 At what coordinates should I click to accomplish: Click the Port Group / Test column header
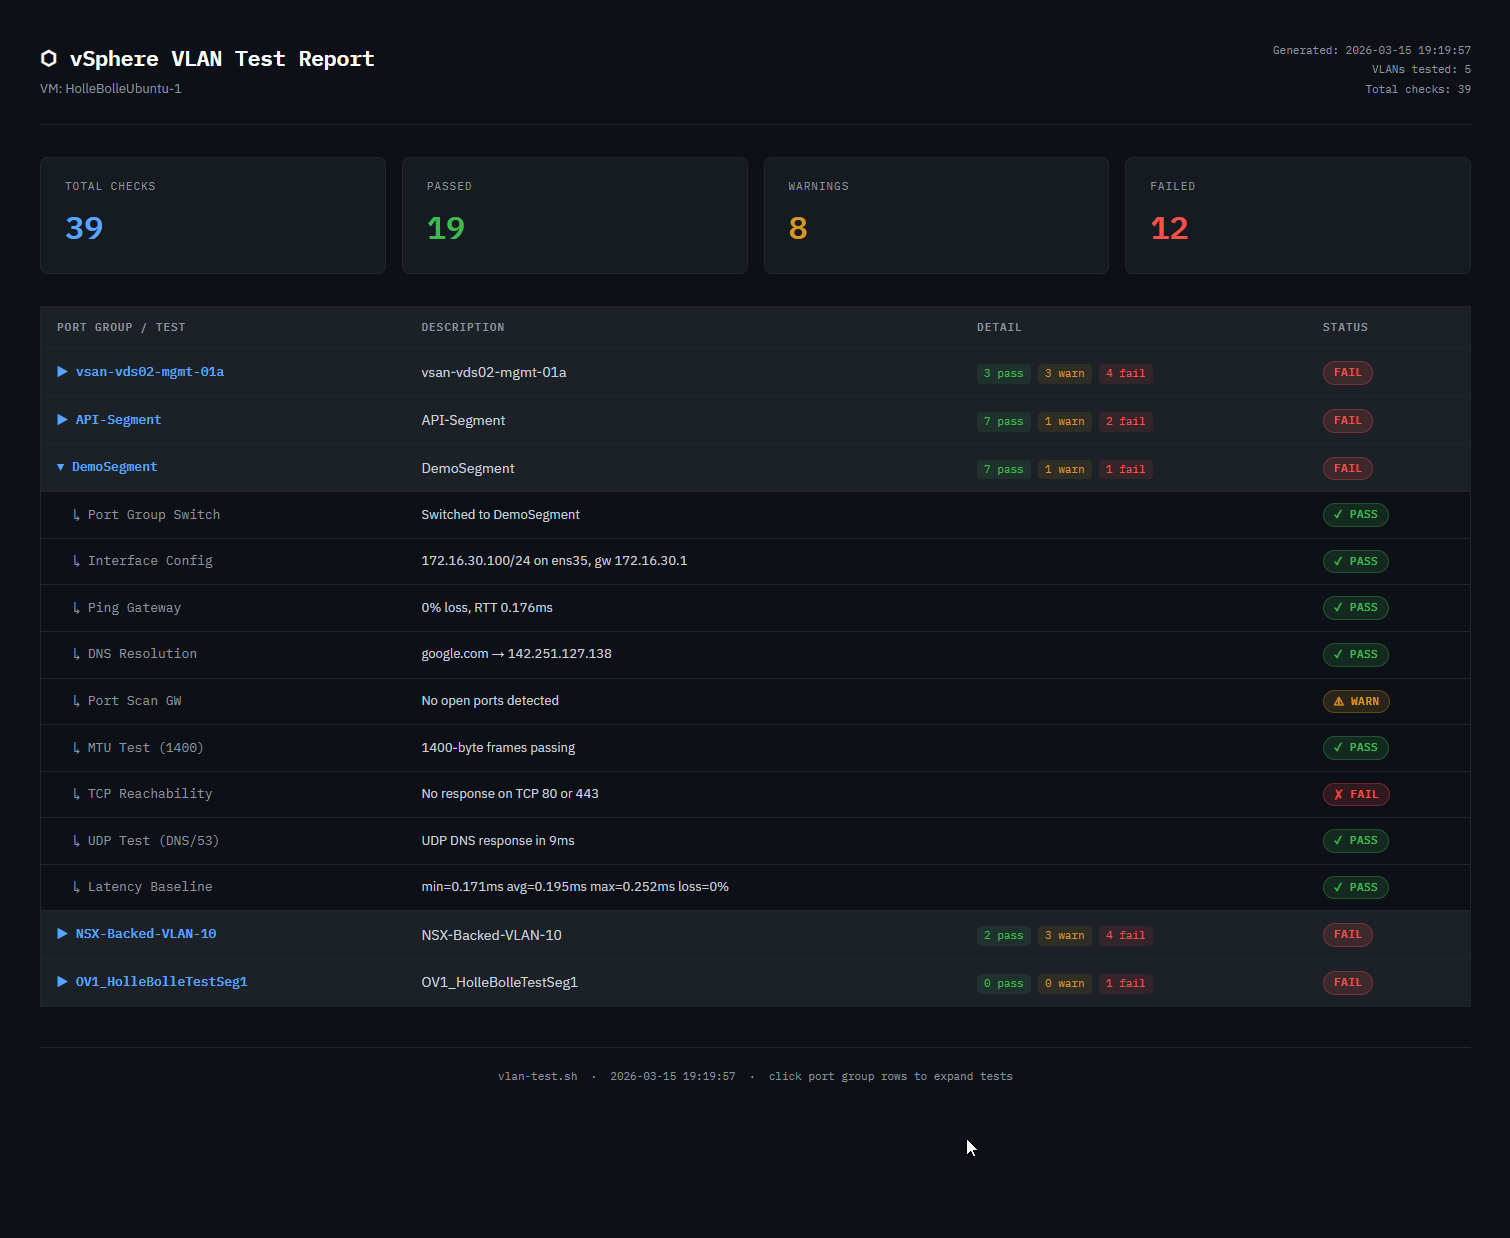[121, 327]
